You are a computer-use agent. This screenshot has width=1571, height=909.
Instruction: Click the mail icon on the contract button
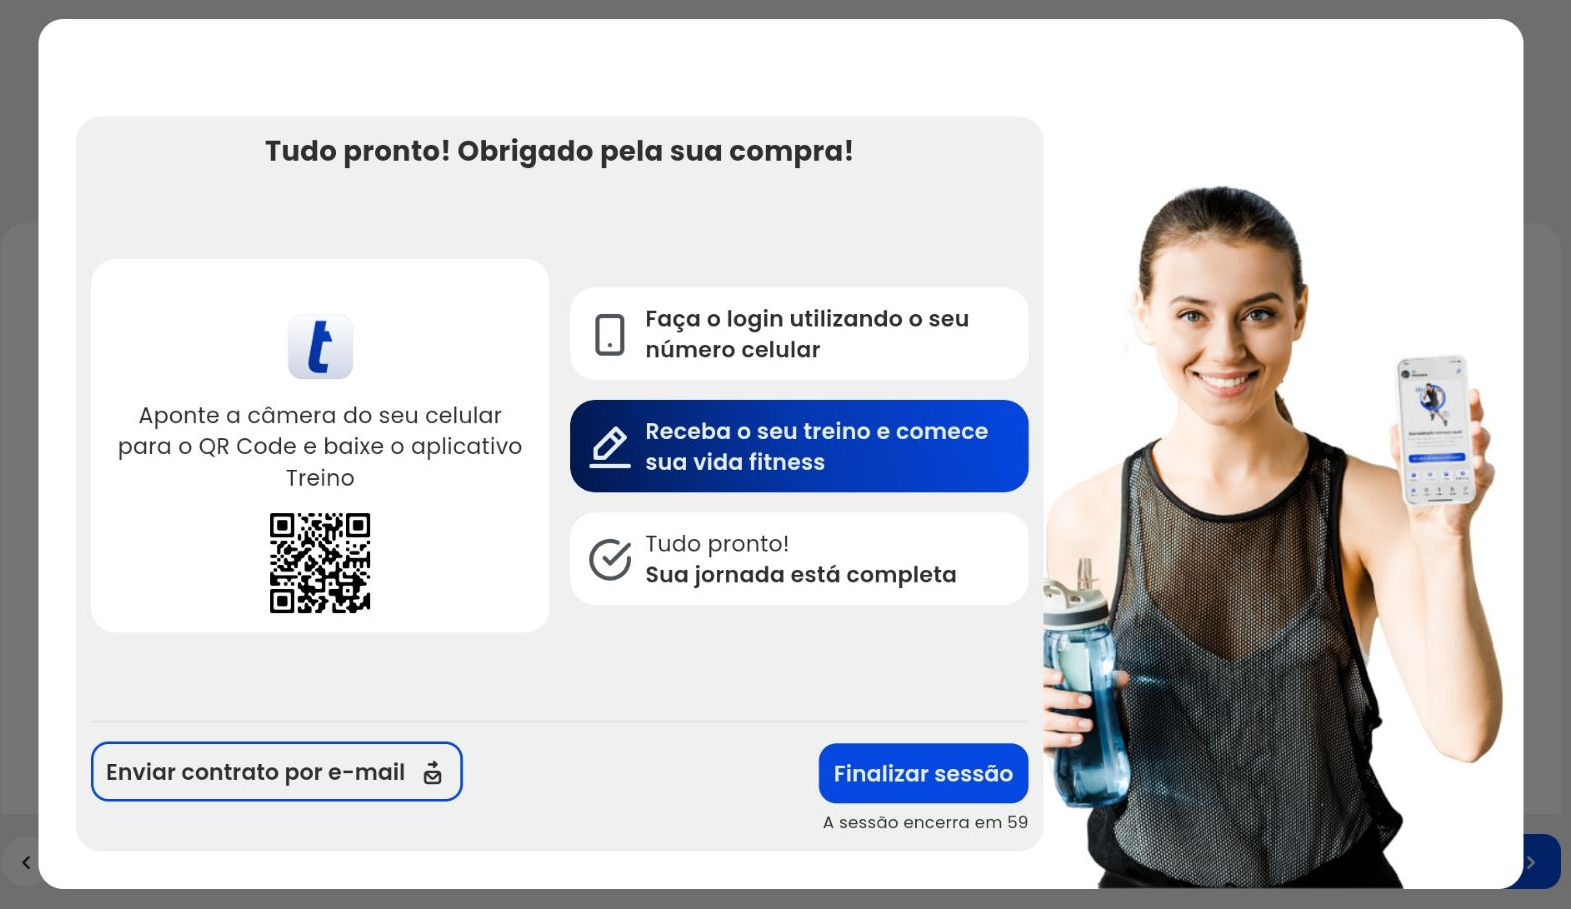(x=432, y=772)
